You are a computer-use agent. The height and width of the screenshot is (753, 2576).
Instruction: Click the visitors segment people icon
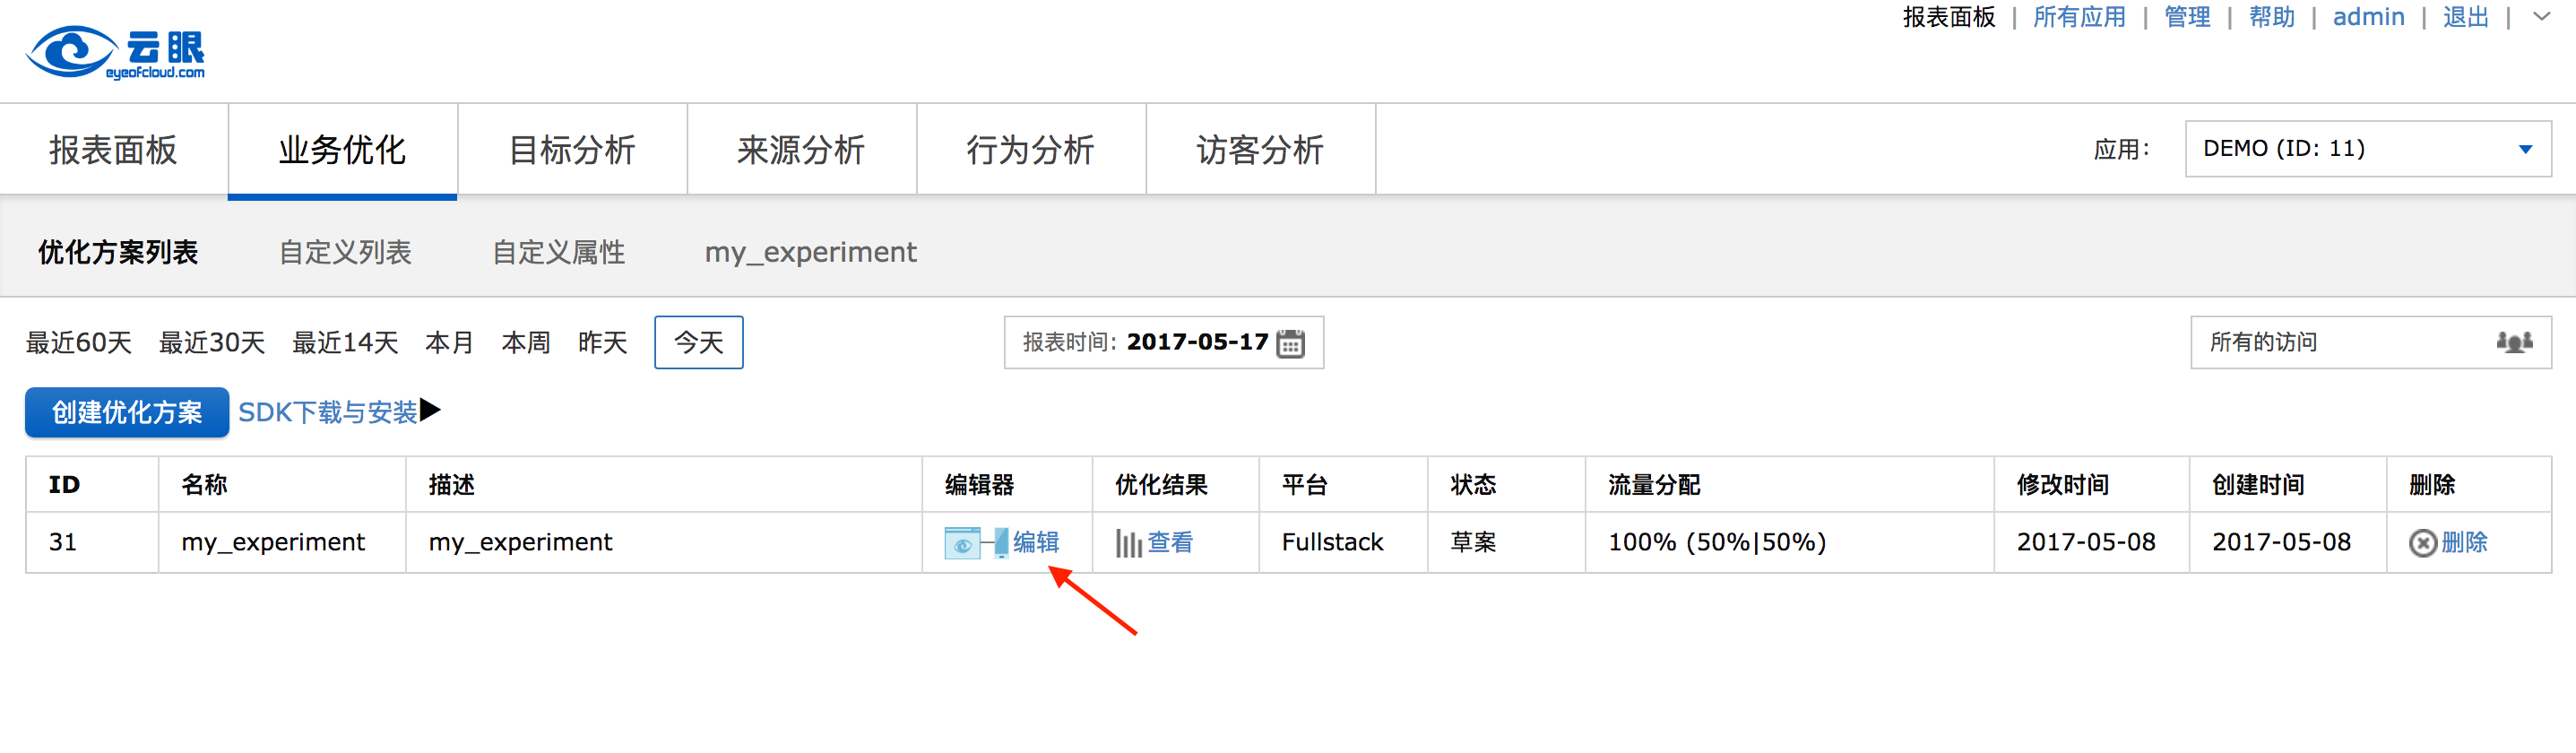tap(2514, 342)
